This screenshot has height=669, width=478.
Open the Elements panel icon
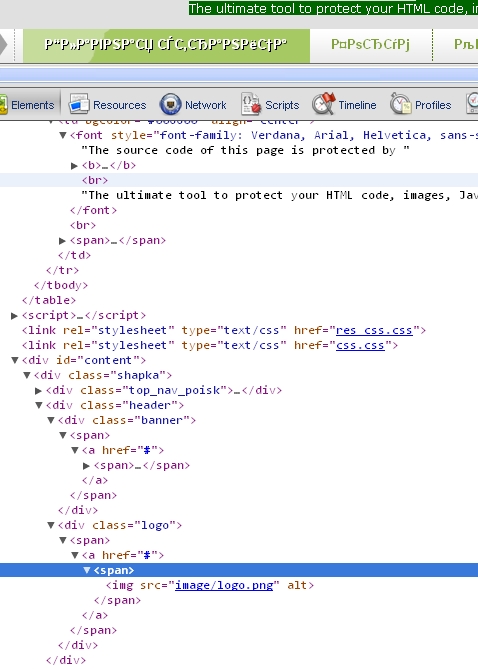[x=3, y=104]
